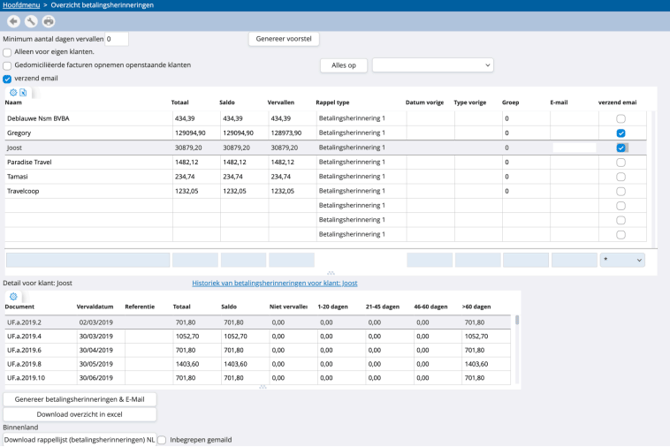The height and width of the screenshot is (447, 670).
Task: Open the wrench settings icon
Action: [x=31, y=21]
